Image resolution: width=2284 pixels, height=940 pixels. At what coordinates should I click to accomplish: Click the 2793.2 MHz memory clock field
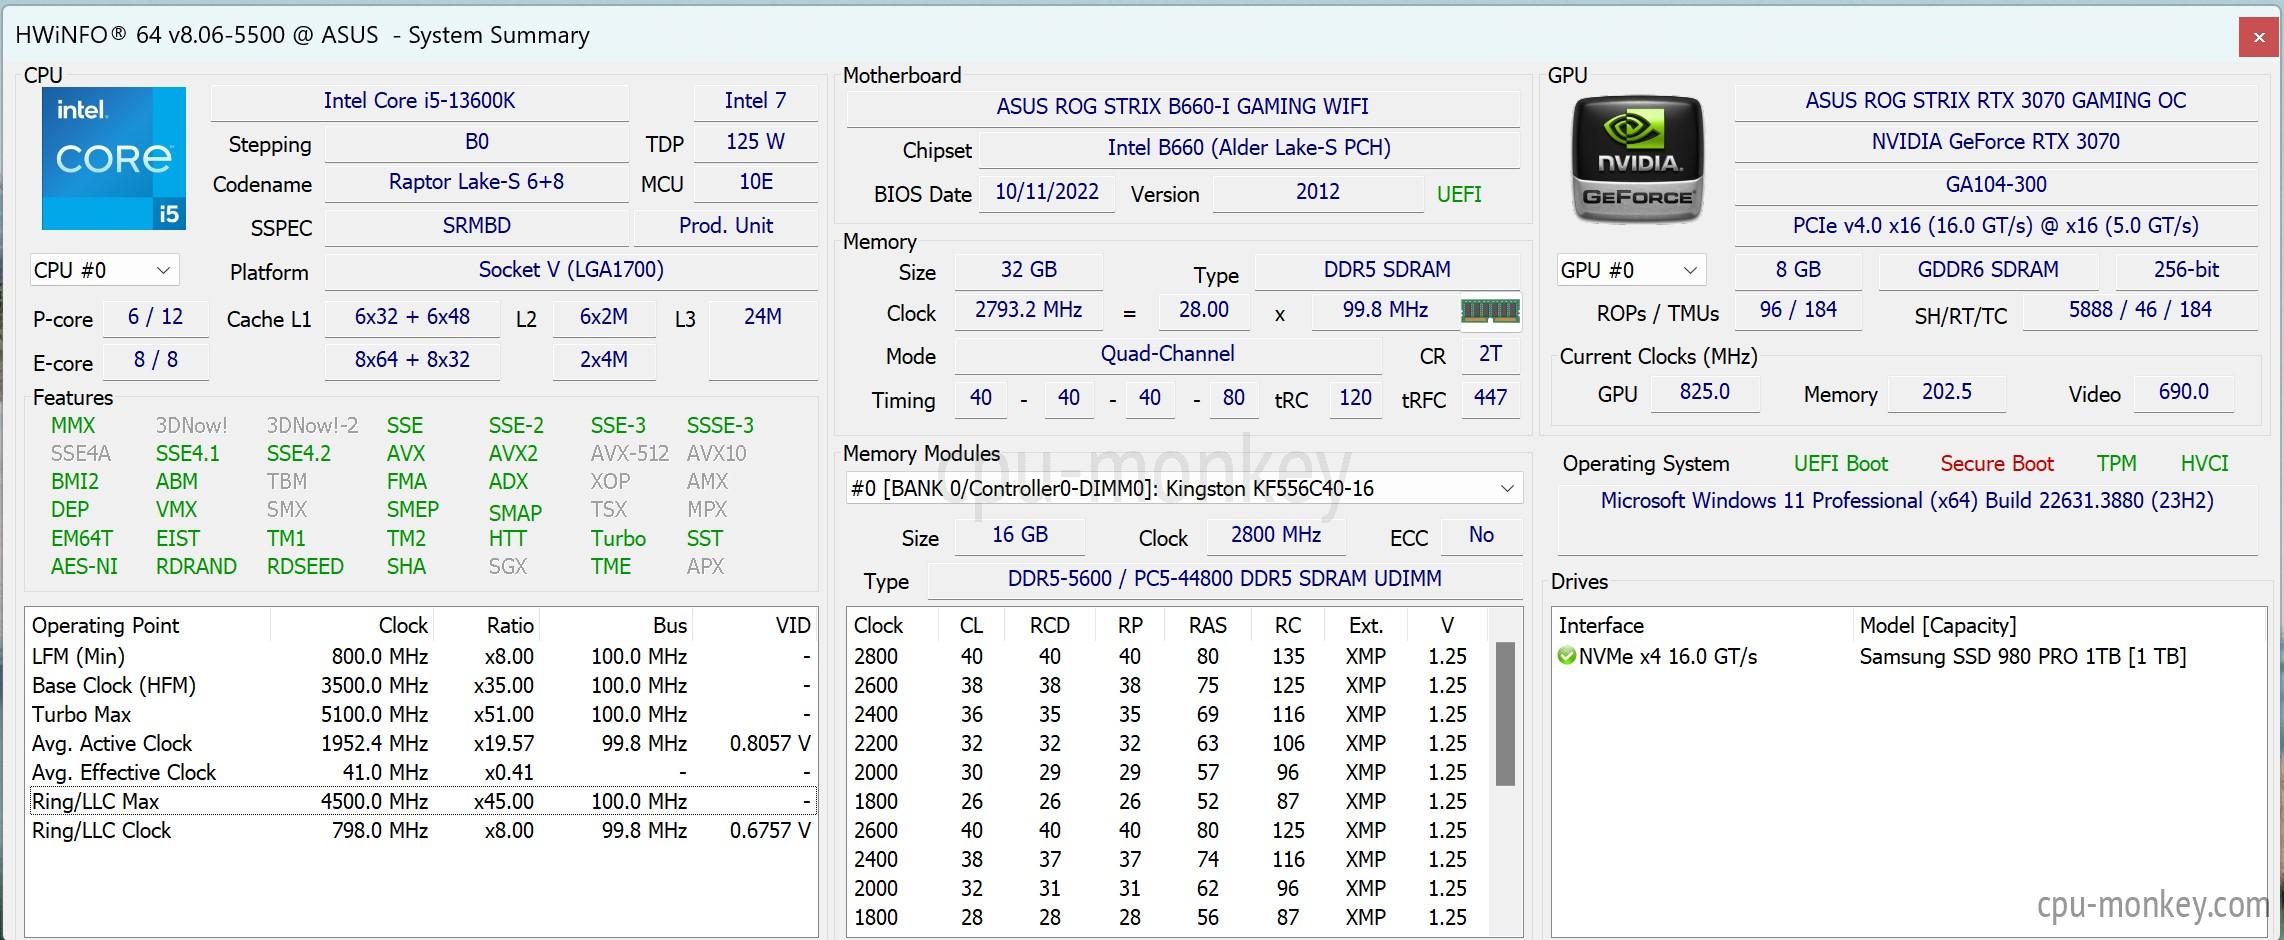point(1029,310)
